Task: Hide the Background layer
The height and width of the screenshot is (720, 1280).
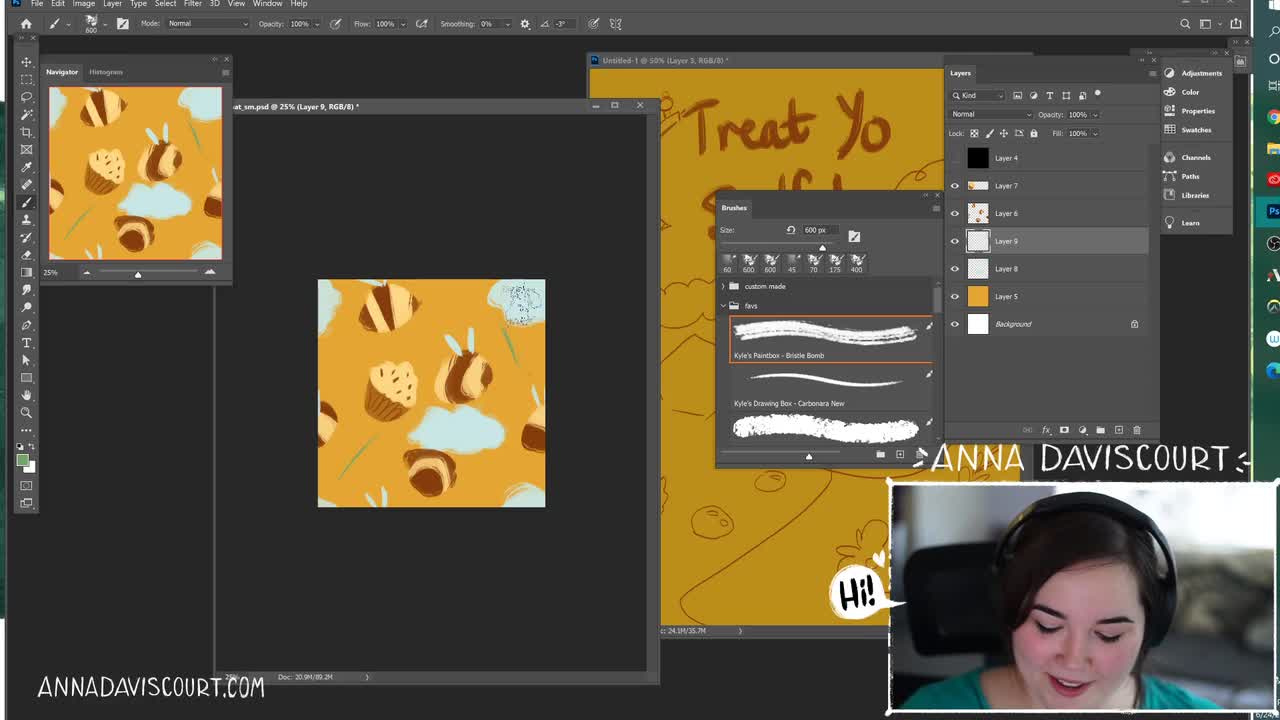Action: coord(955,323)
